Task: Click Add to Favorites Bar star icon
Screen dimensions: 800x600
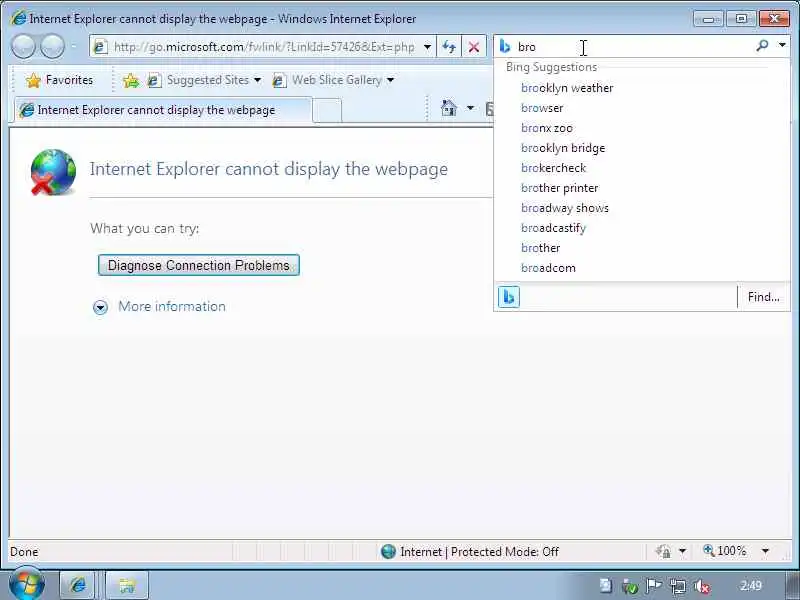Action: pos(131,81)
